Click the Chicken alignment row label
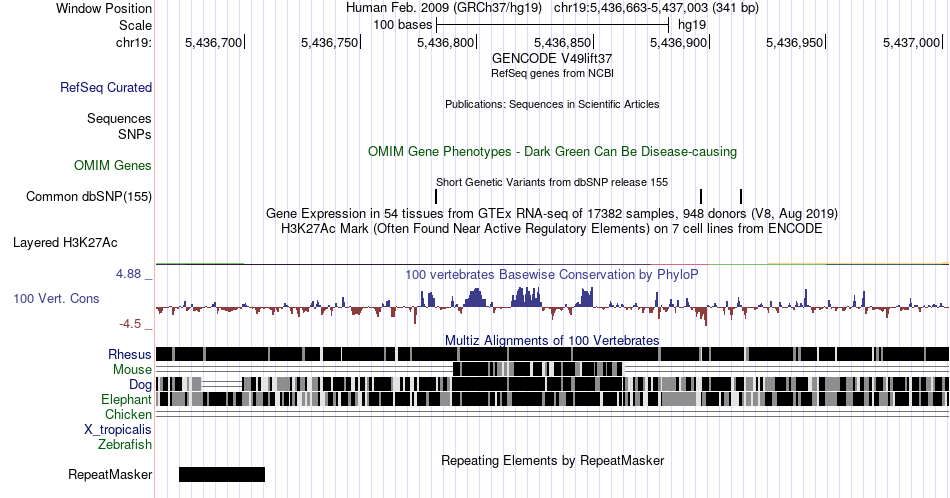The height and width of the screenshot is (498, 950). coord(128,414)
